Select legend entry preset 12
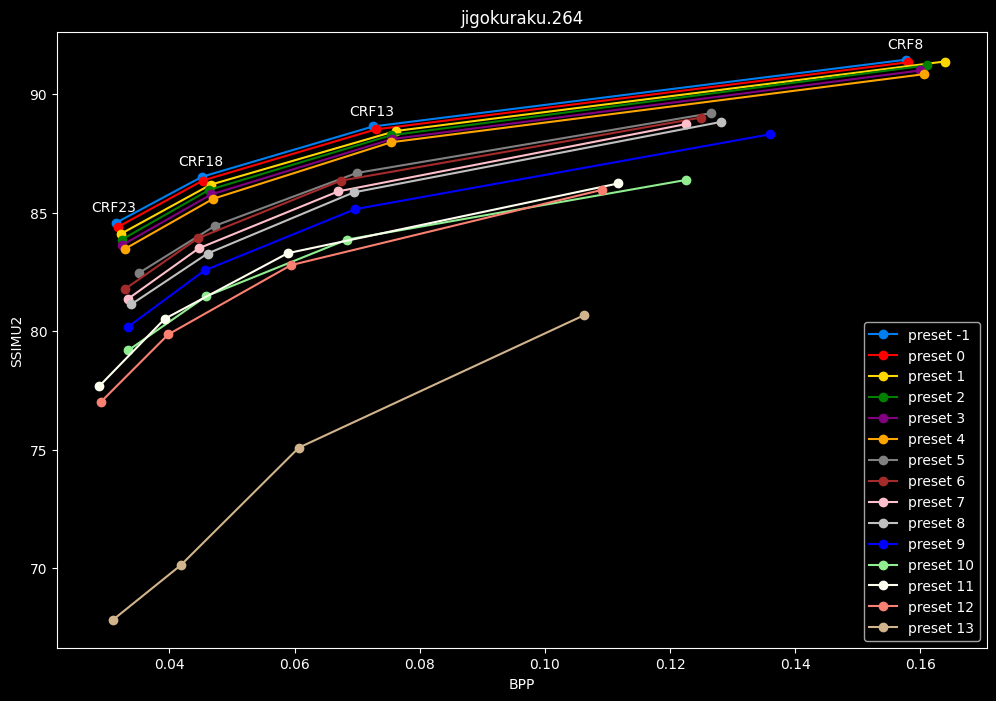 tap(920, 607)
